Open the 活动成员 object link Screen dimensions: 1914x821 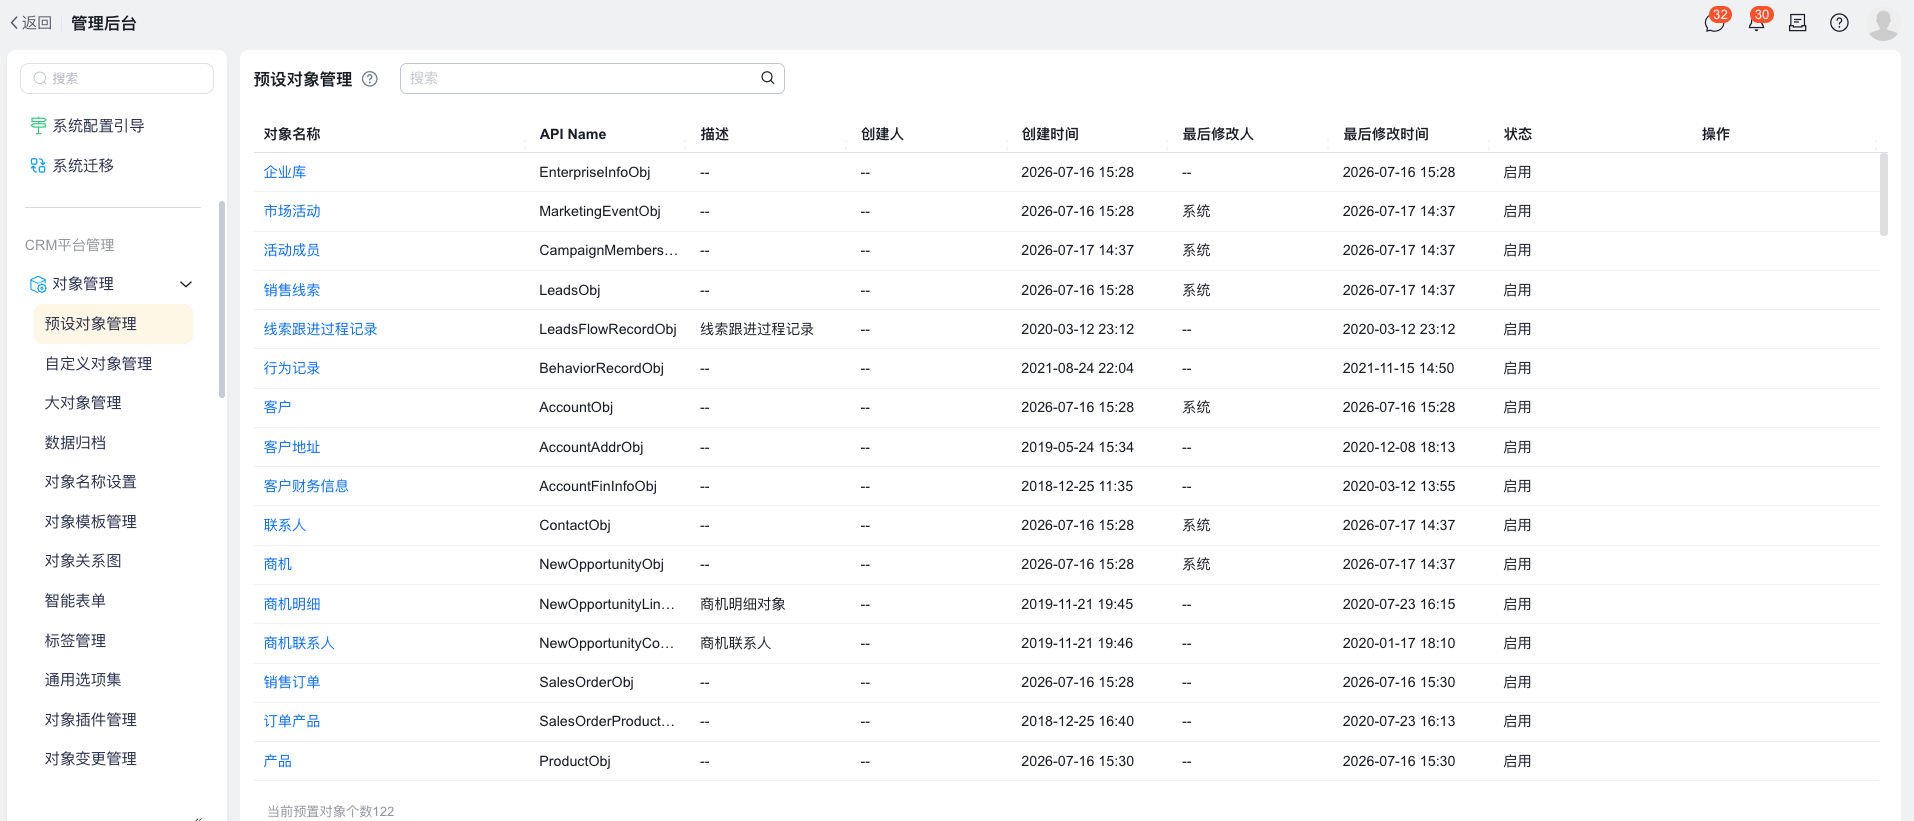click(x=292, y=250)
